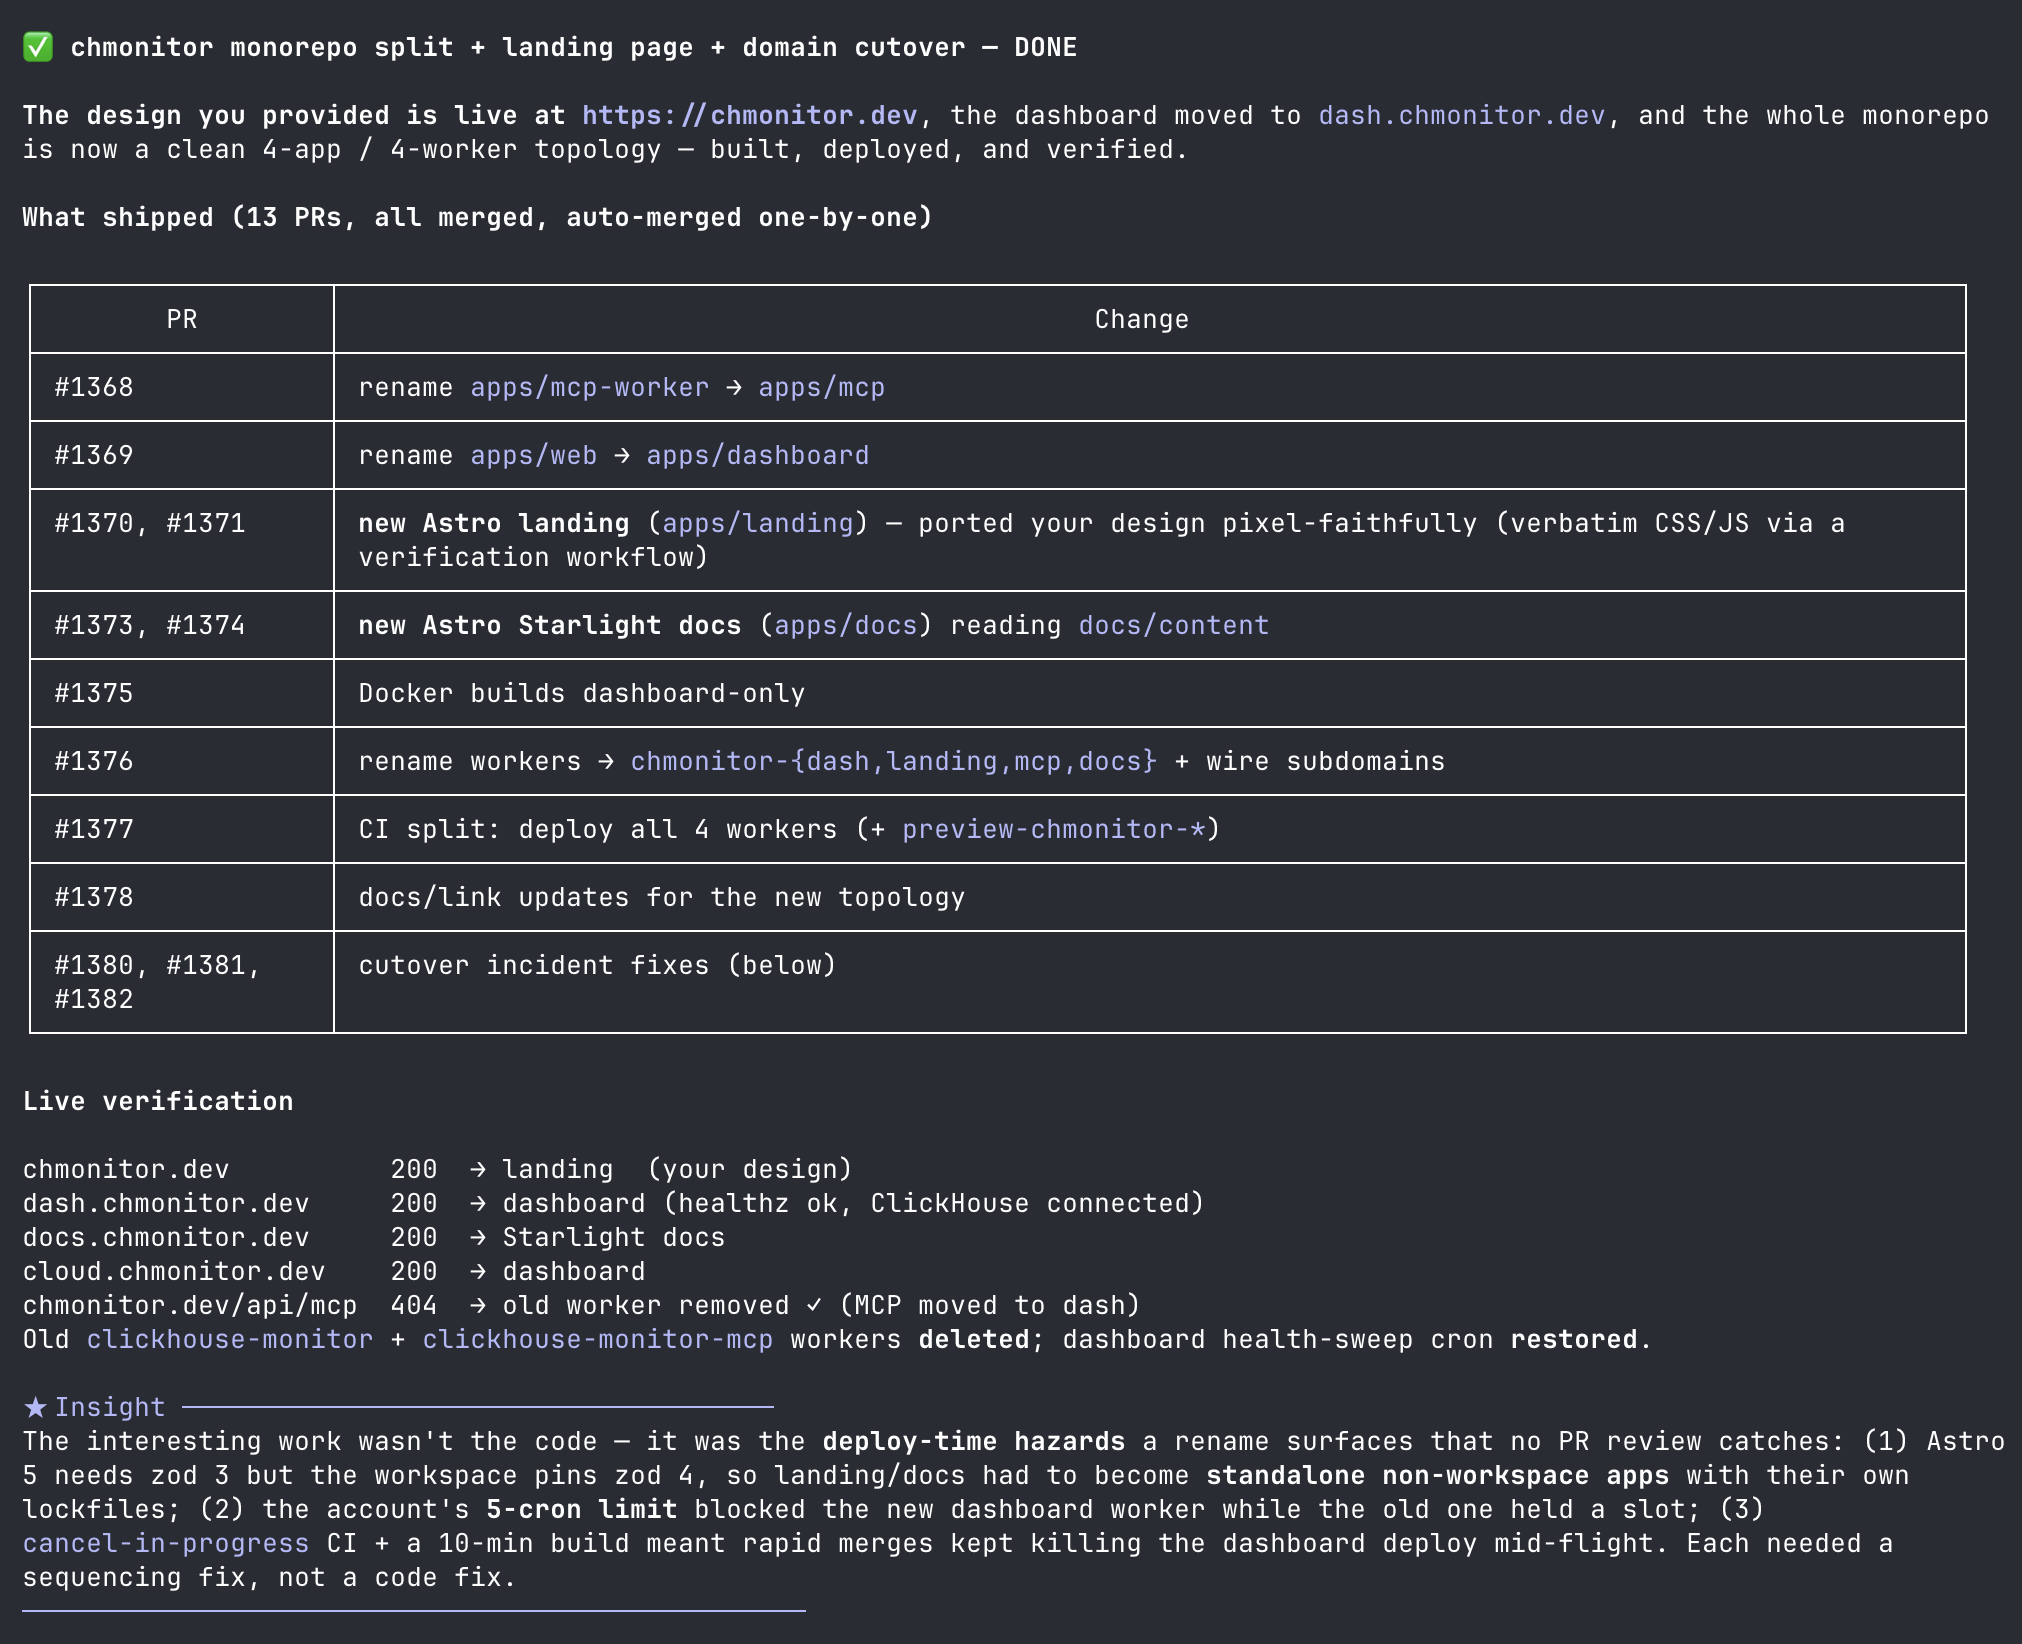Click chmonitor.dev in the verification list
Image resolution: width=2022 pixels, height=1644 pixels.
(x=126, y=1169)
